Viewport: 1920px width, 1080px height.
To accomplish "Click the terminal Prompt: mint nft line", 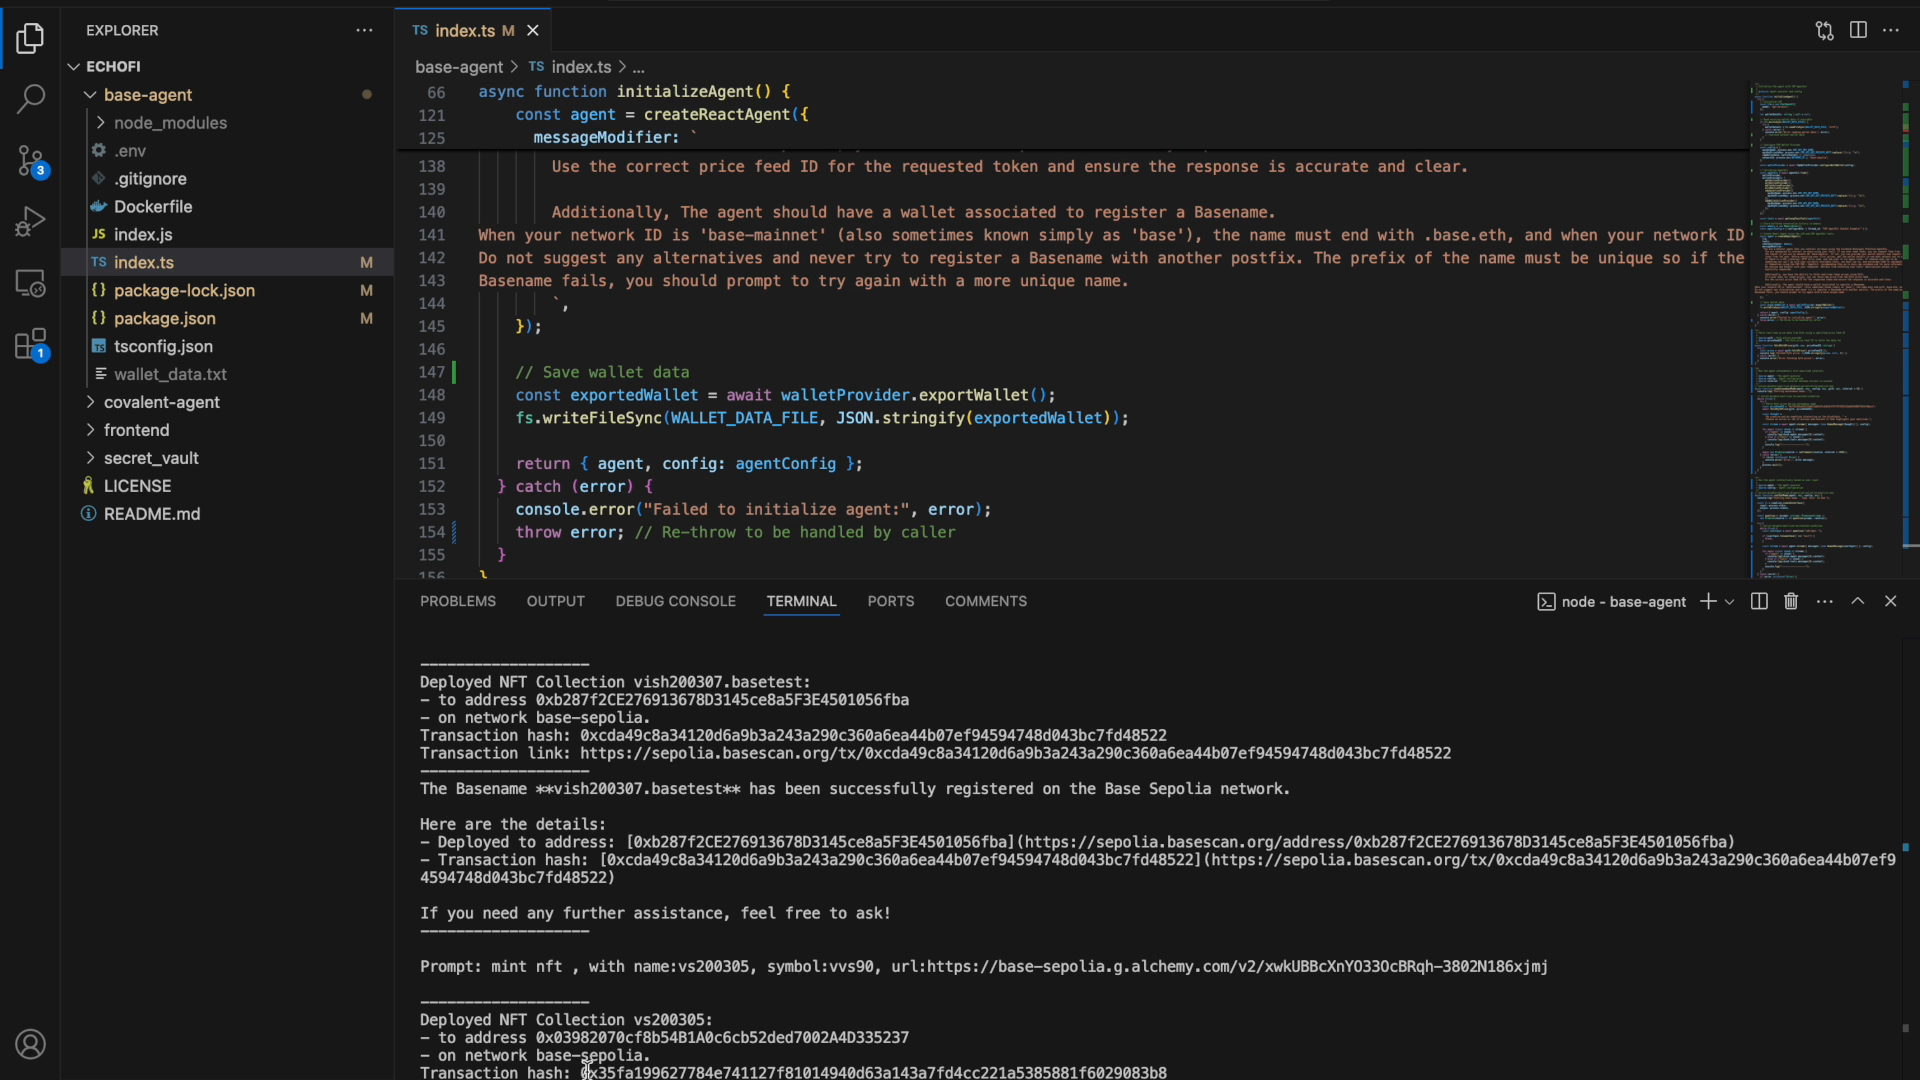I will [x=984, y=967].
